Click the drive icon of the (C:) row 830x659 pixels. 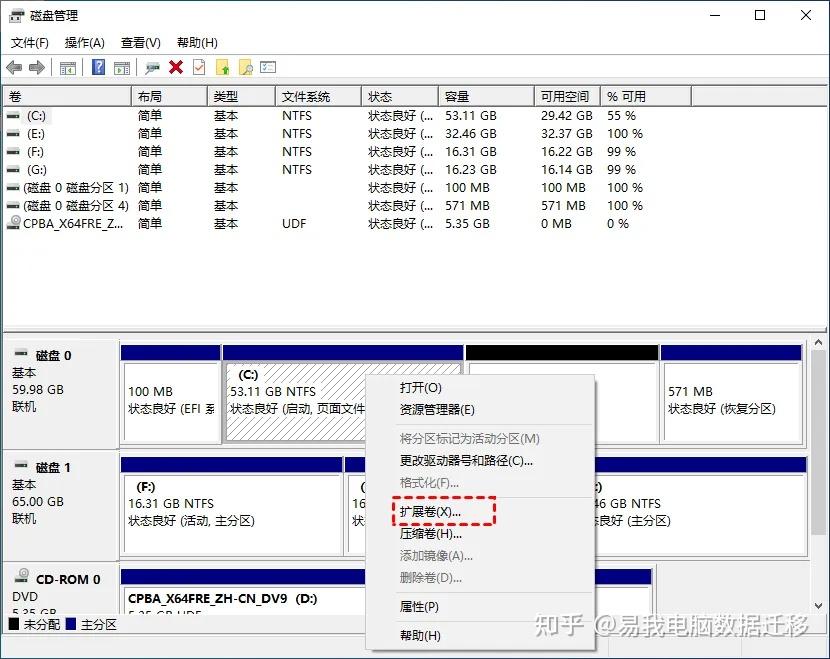click(13, 115)
